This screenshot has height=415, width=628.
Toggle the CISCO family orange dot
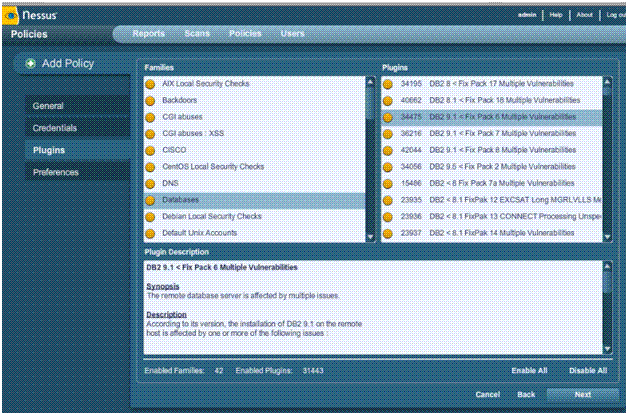click(150, 151)
